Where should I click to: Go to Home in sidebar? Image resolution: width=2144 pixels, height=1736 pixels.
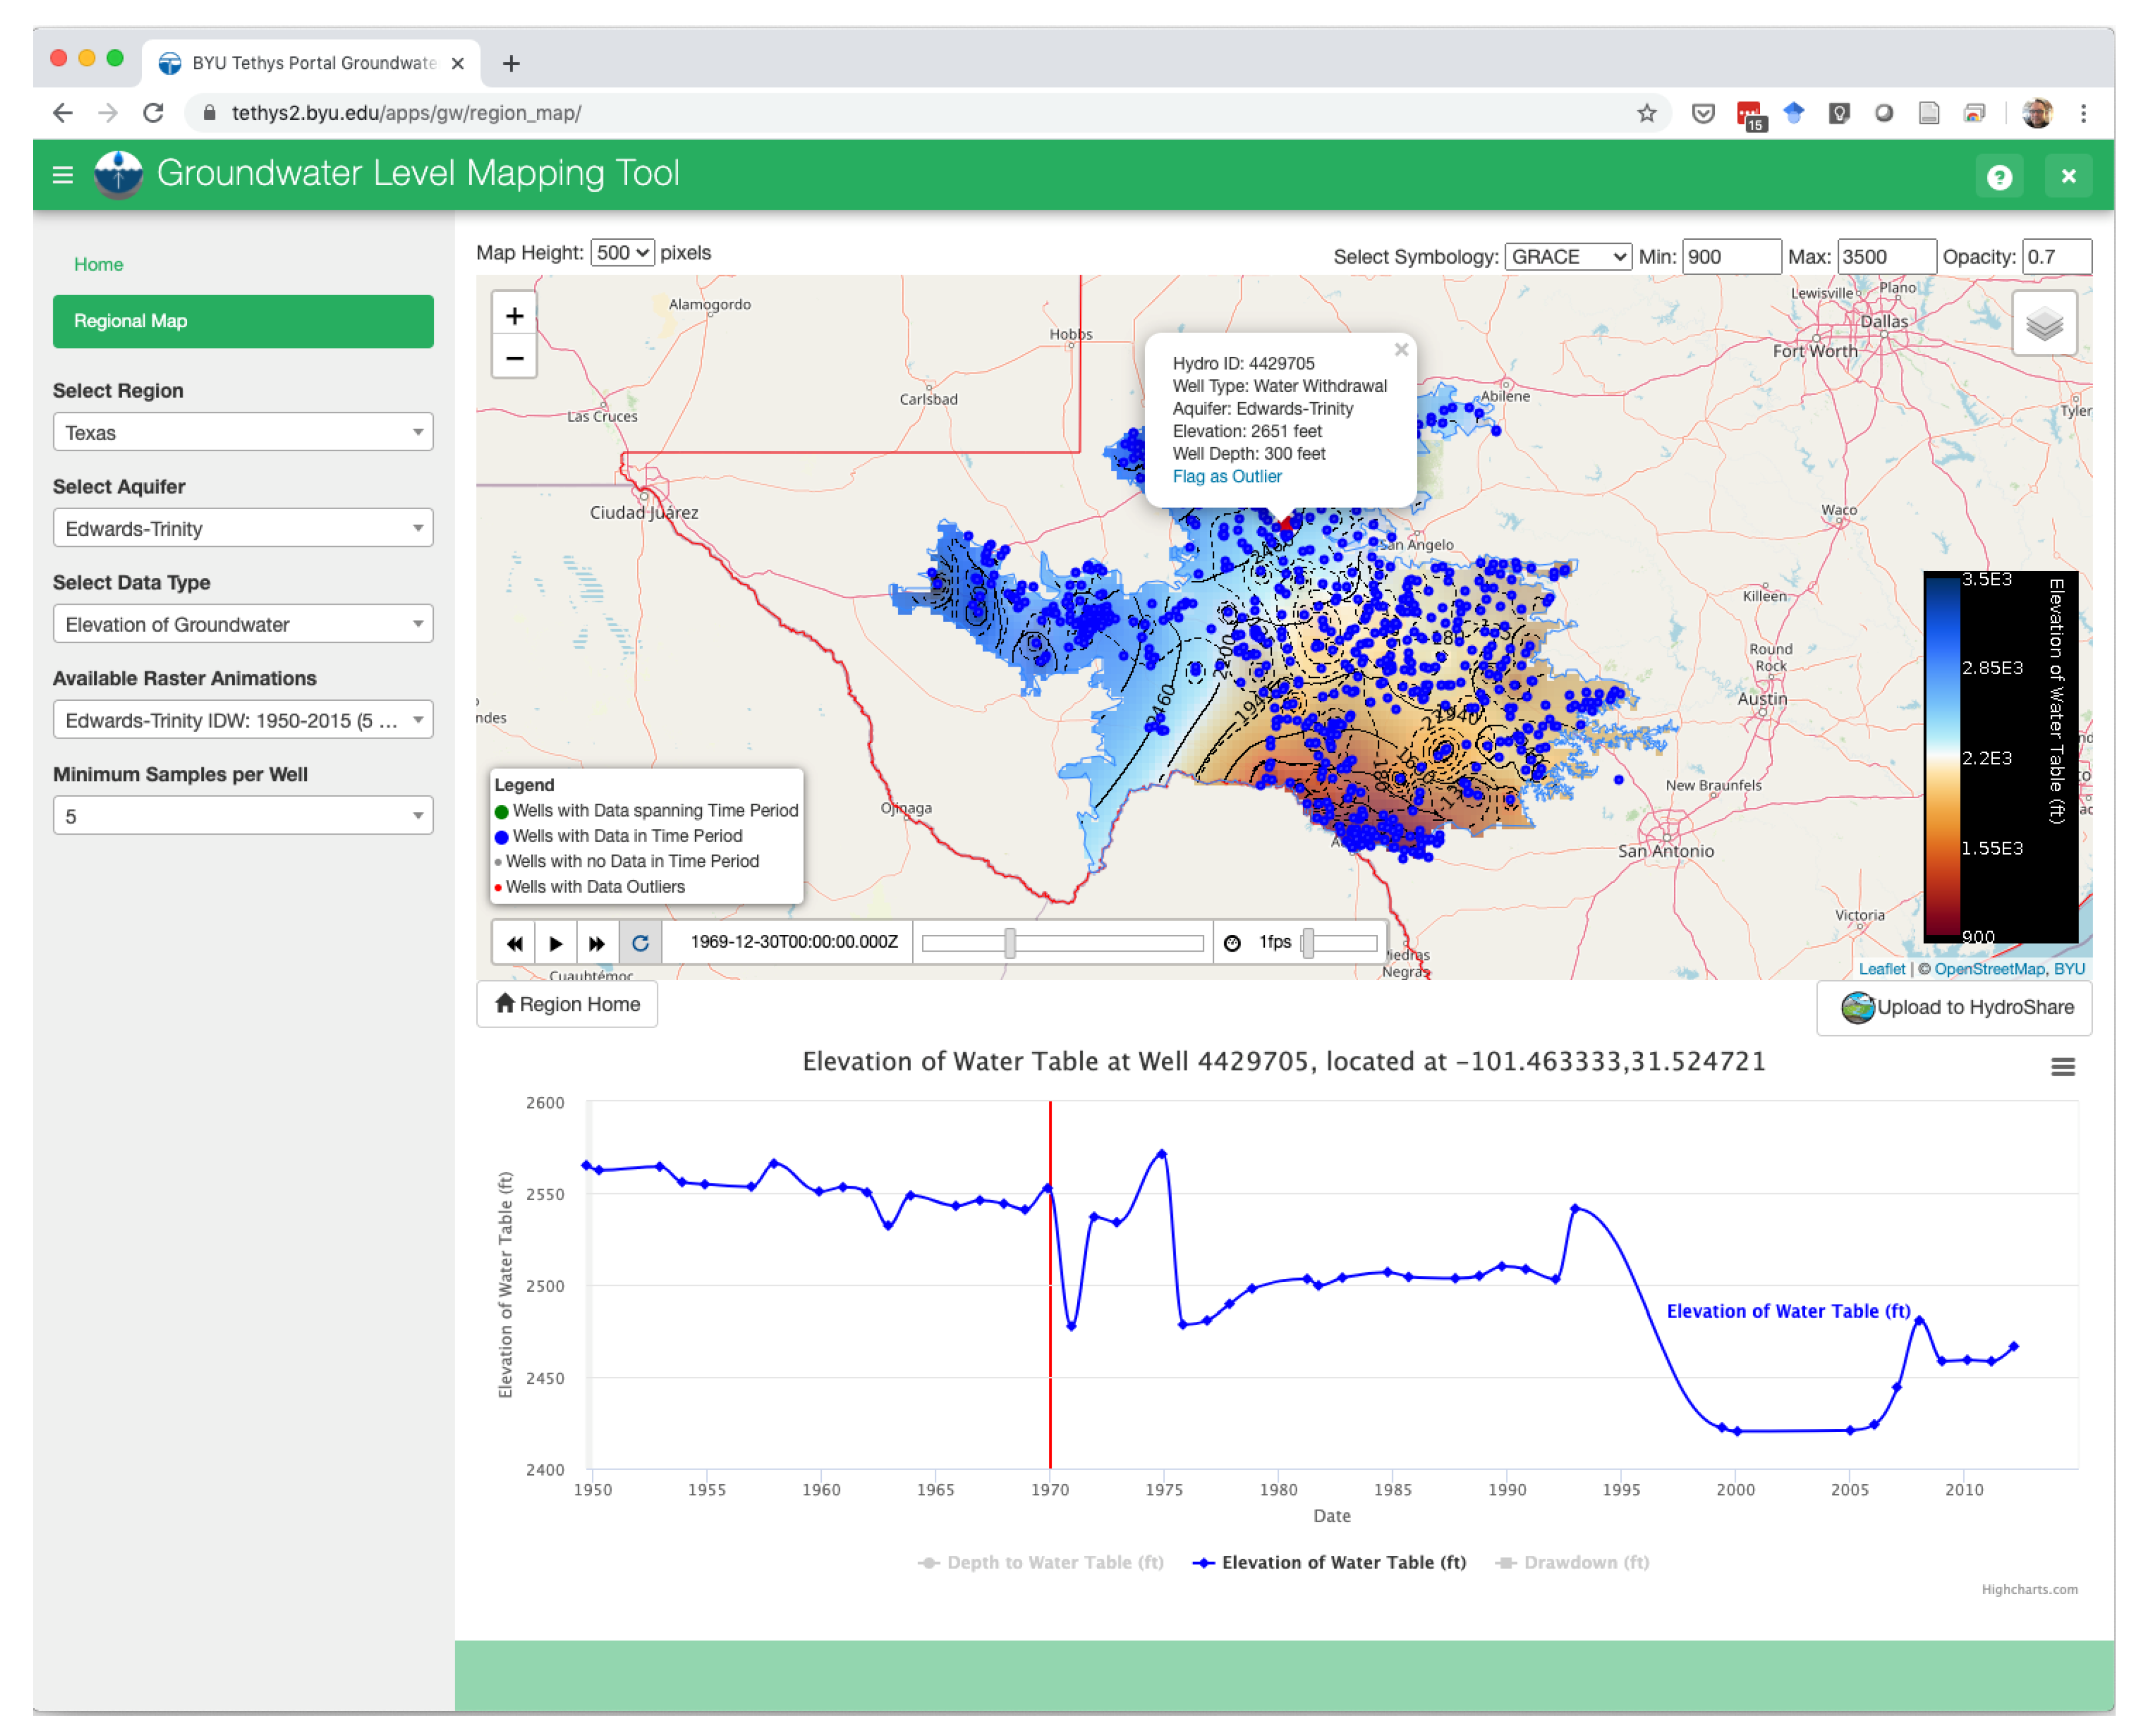click(98, 264)
